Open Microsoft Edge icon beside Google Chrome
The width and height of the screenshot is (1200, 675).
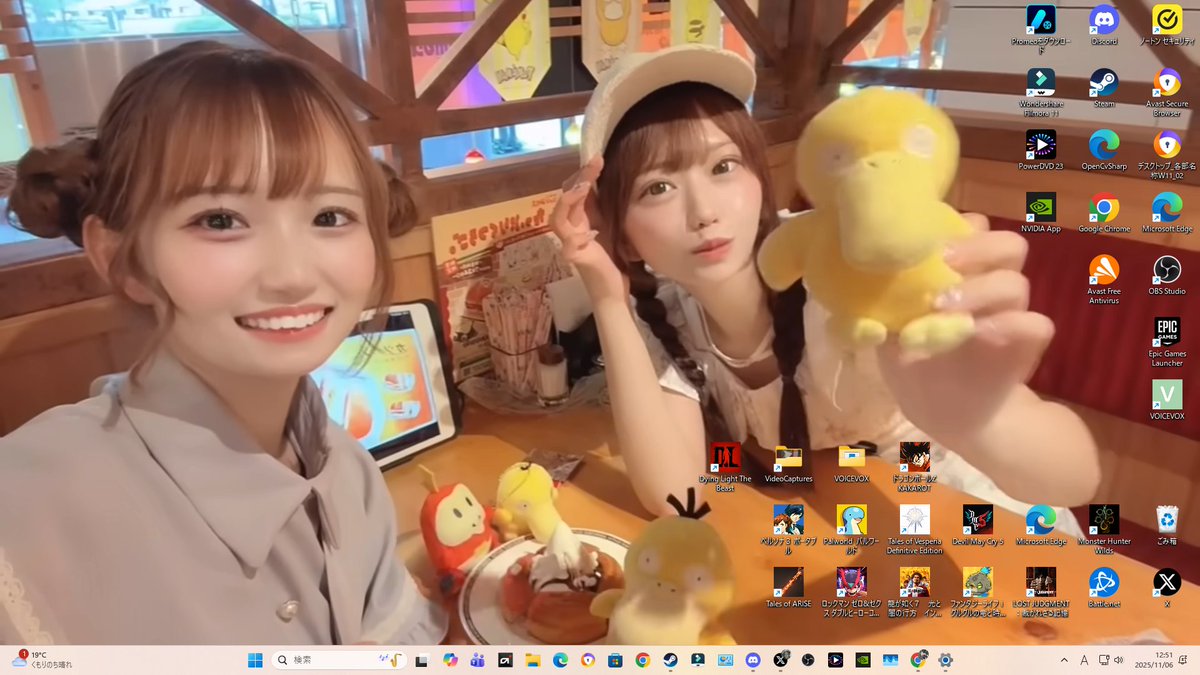pos(1166,213)
